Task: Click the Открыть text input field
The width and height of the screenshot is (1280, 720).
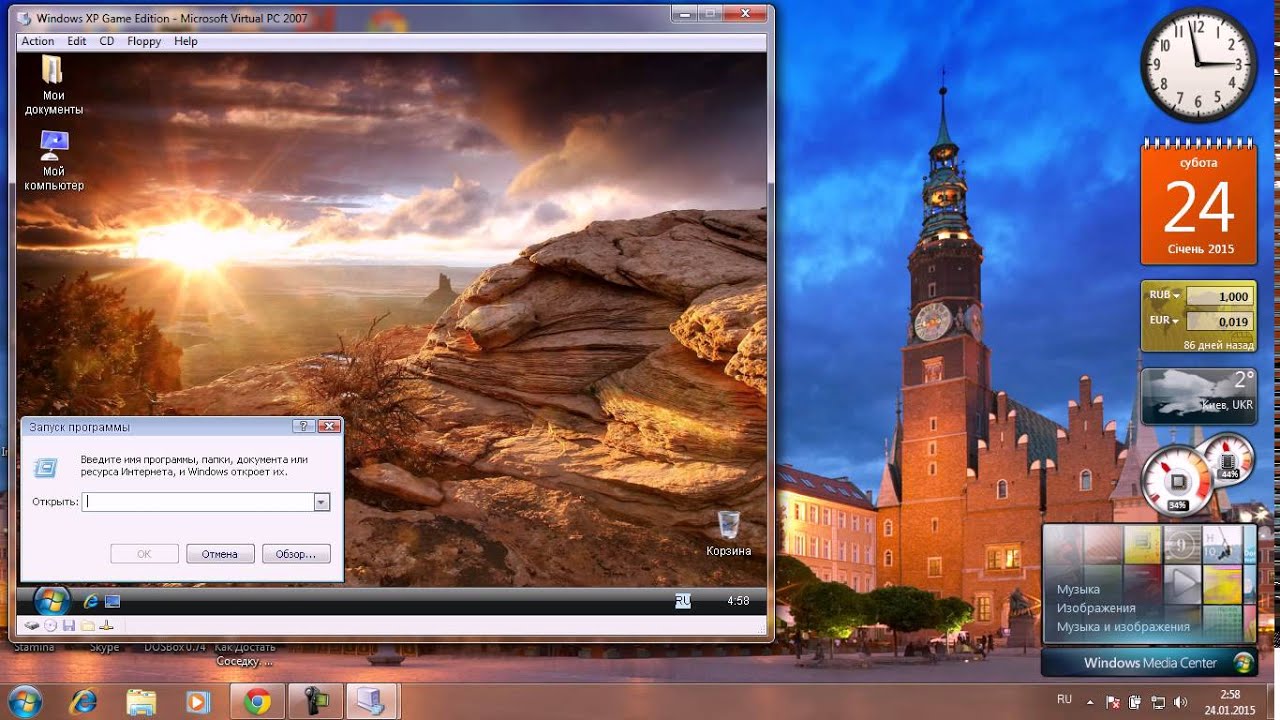Action: pyautogui.click(x=199, y=502)
